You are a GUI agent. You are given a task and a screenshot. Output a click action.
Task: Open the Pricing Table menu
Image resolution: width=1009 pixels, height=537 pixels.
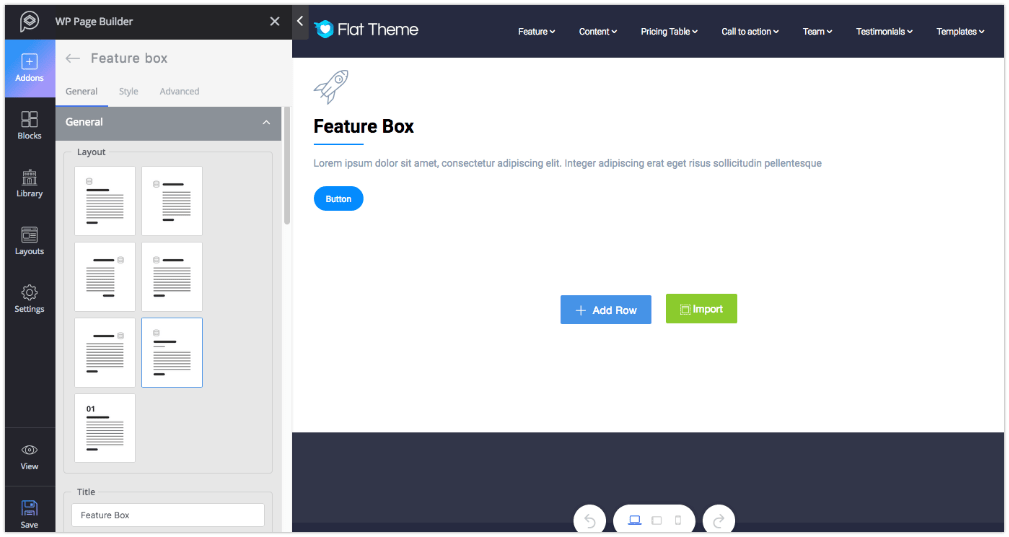tap(669, 32)
